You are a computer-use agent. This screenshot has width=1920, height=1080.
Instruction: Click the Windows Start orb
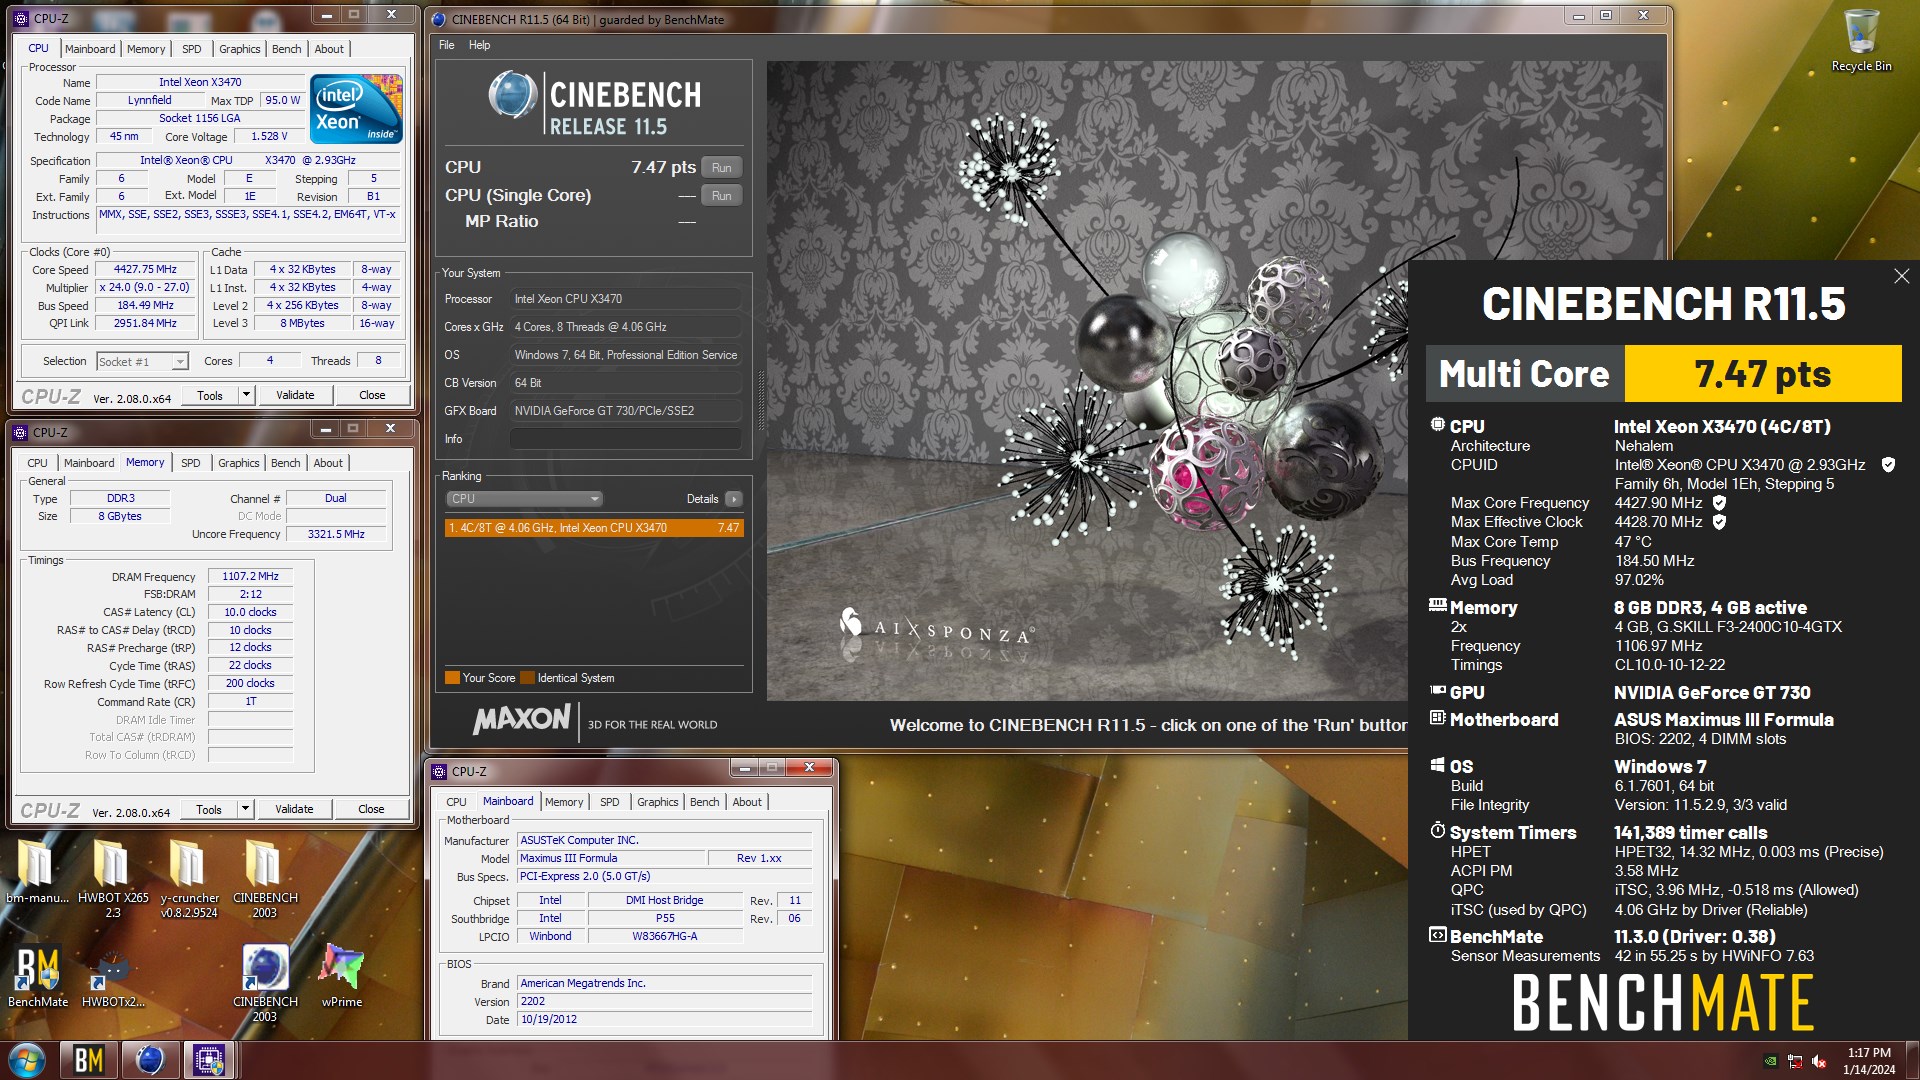pyautogui.click(x=27, y=1060)
